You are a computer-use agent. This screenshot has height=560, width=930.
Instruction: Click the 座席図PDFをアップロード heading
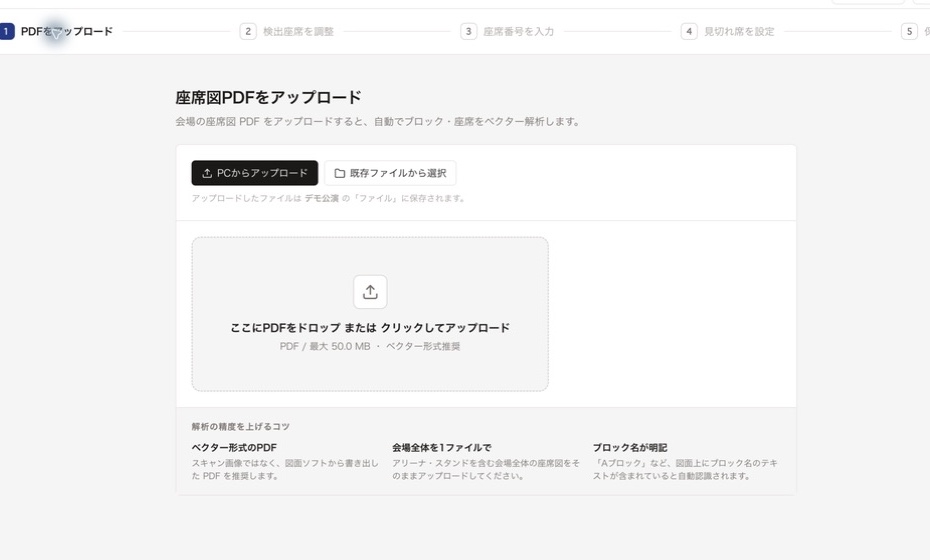pyautogui.click(x=268, y=97)
